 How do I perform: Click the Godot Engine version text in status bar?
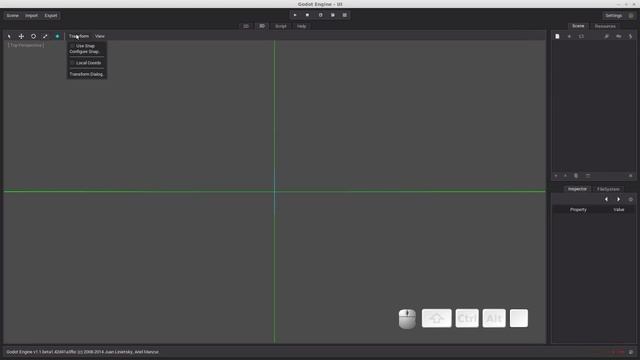pos(82,352)
